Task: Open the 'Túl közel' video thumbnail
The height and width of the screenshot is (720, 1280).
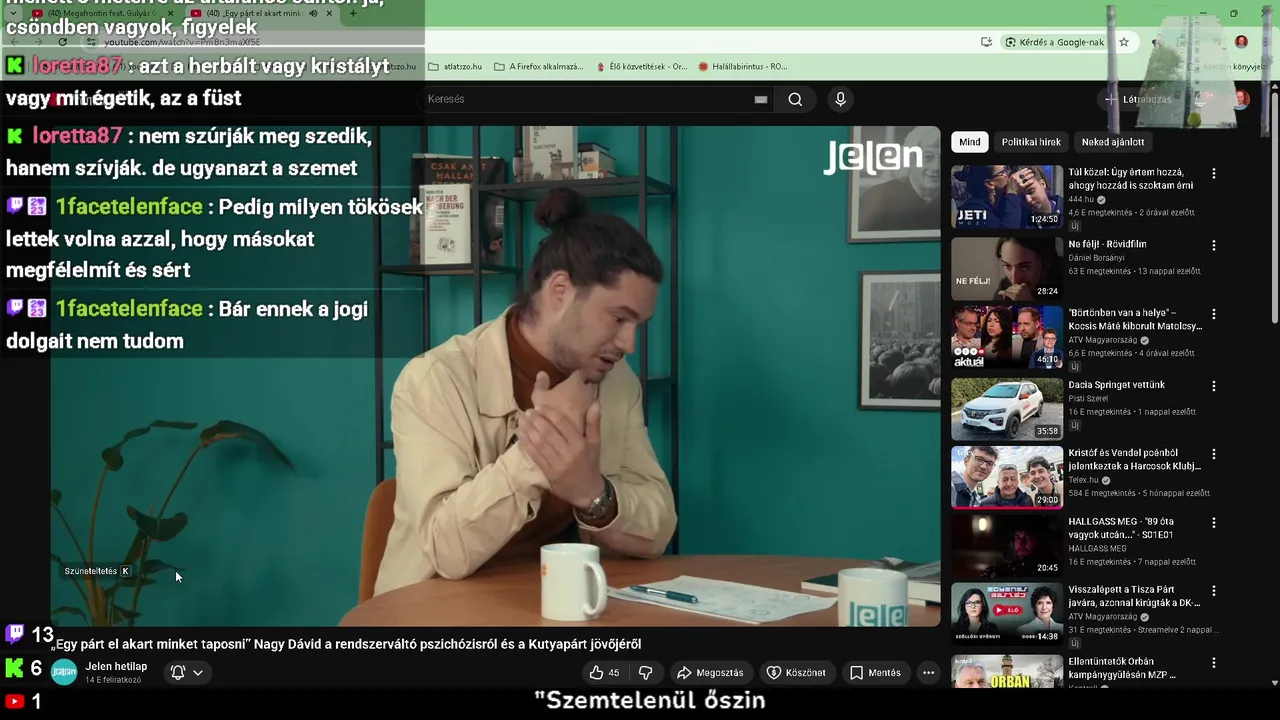Action: pyautogui.click(x=1007, y=197)
